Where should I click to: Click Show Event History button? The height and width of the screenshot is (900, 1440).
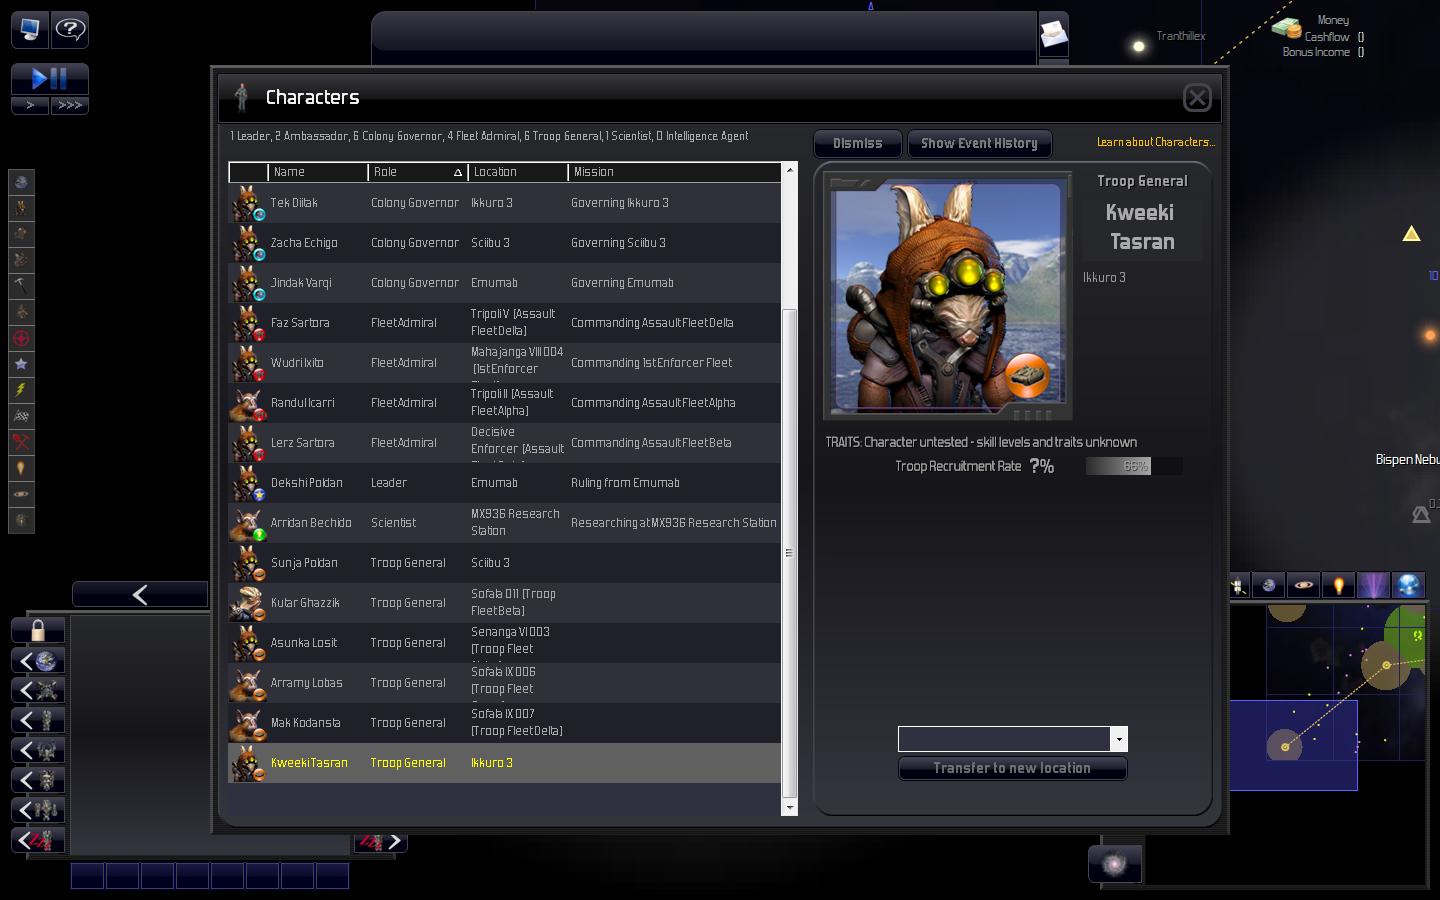(x=979, y=144)
